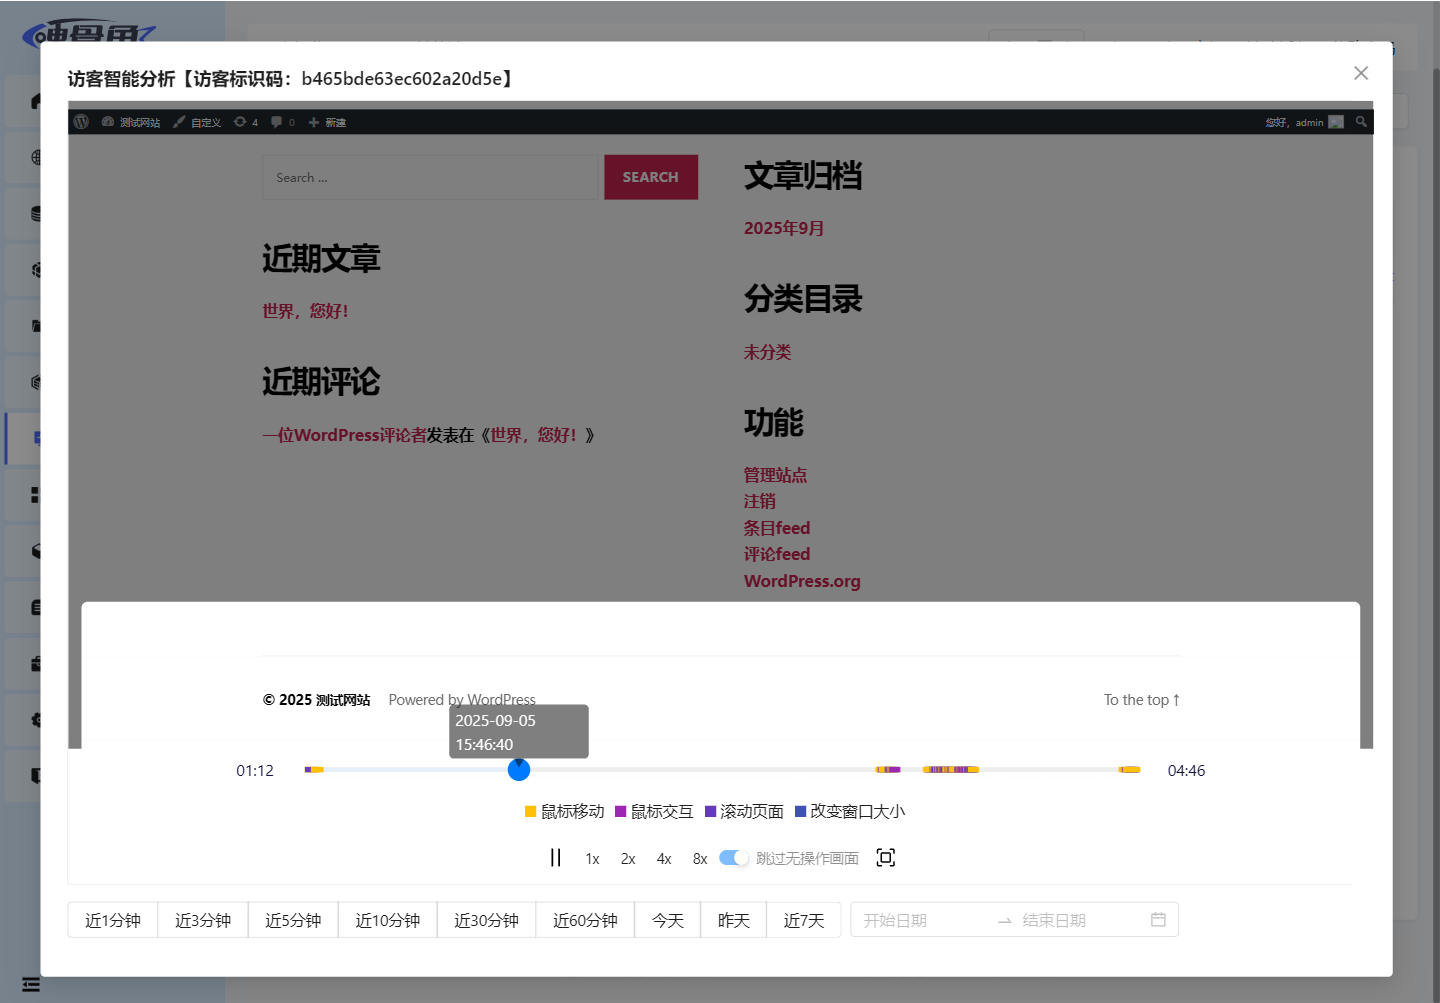Choose the 近7天 time filter

click(x=803, y=920)
